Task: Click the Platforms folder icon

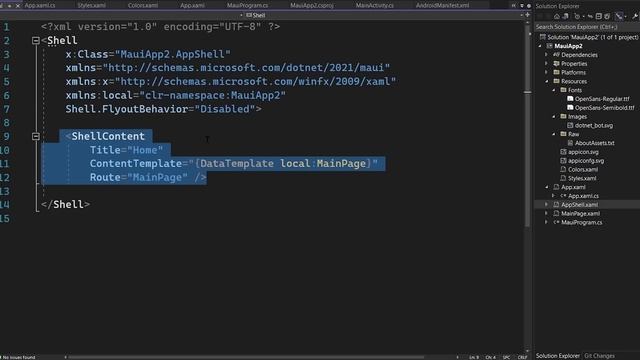Action: pyautogui.click(x=556, y=72)
